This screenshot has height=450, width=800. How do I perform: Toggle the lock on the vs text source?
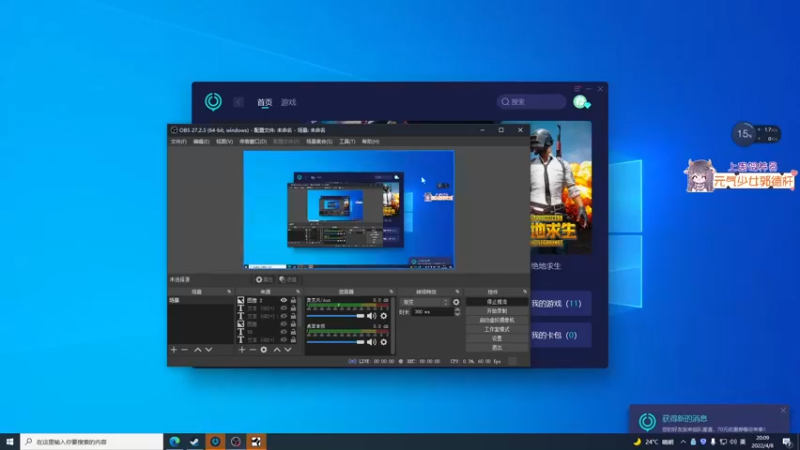(293, 332)
